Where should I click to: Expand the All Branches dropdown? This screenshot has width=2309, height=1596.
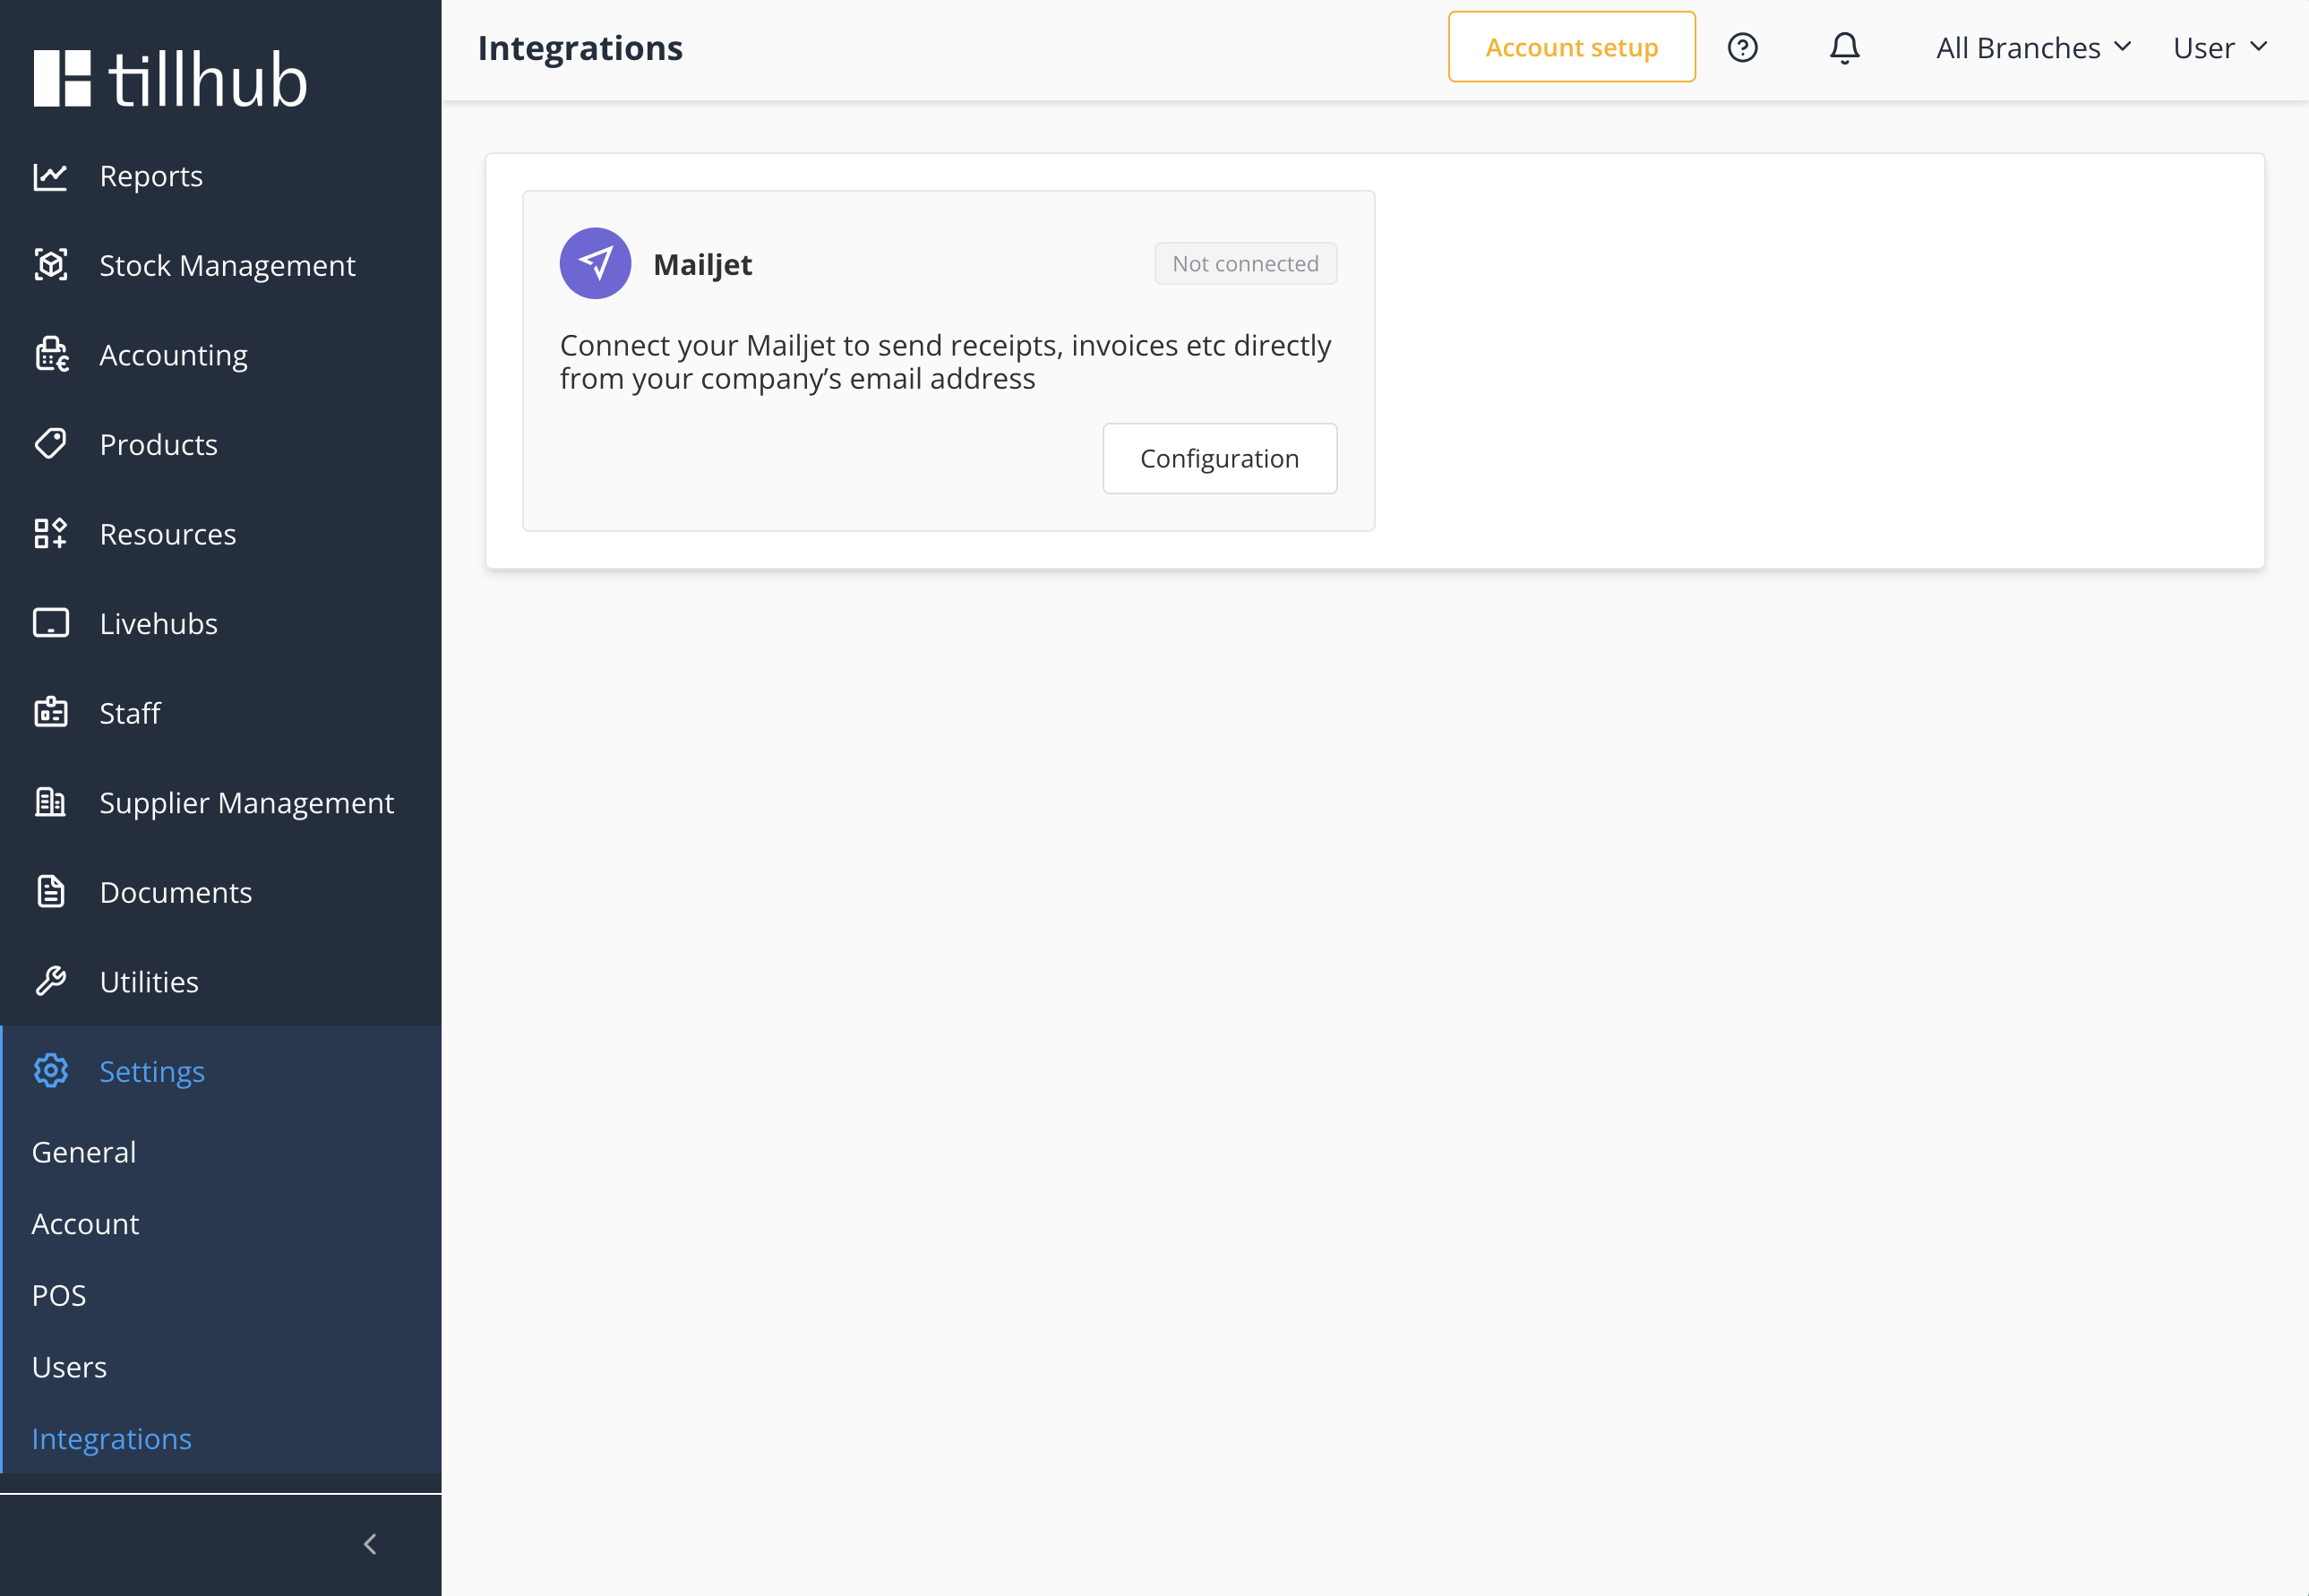click(2033, 48)
